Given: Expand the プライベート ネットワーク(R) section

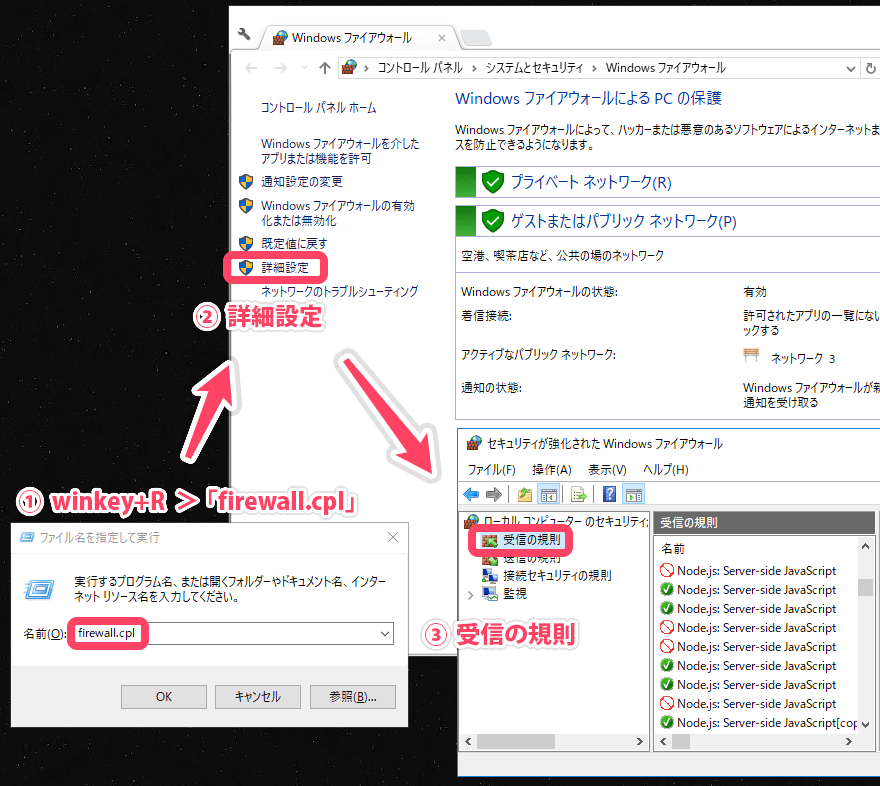Looking at the screenshot, I should pyautogui.click(x=667, y=182).
